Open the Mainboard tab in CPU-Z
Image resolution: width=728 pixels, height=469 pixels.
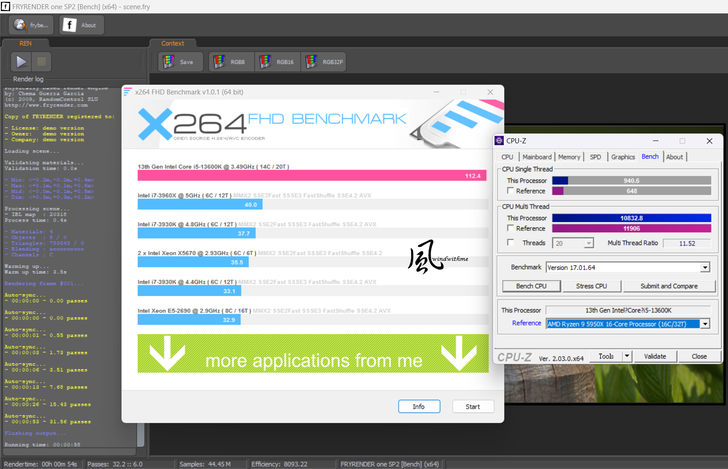click(537, 157)
